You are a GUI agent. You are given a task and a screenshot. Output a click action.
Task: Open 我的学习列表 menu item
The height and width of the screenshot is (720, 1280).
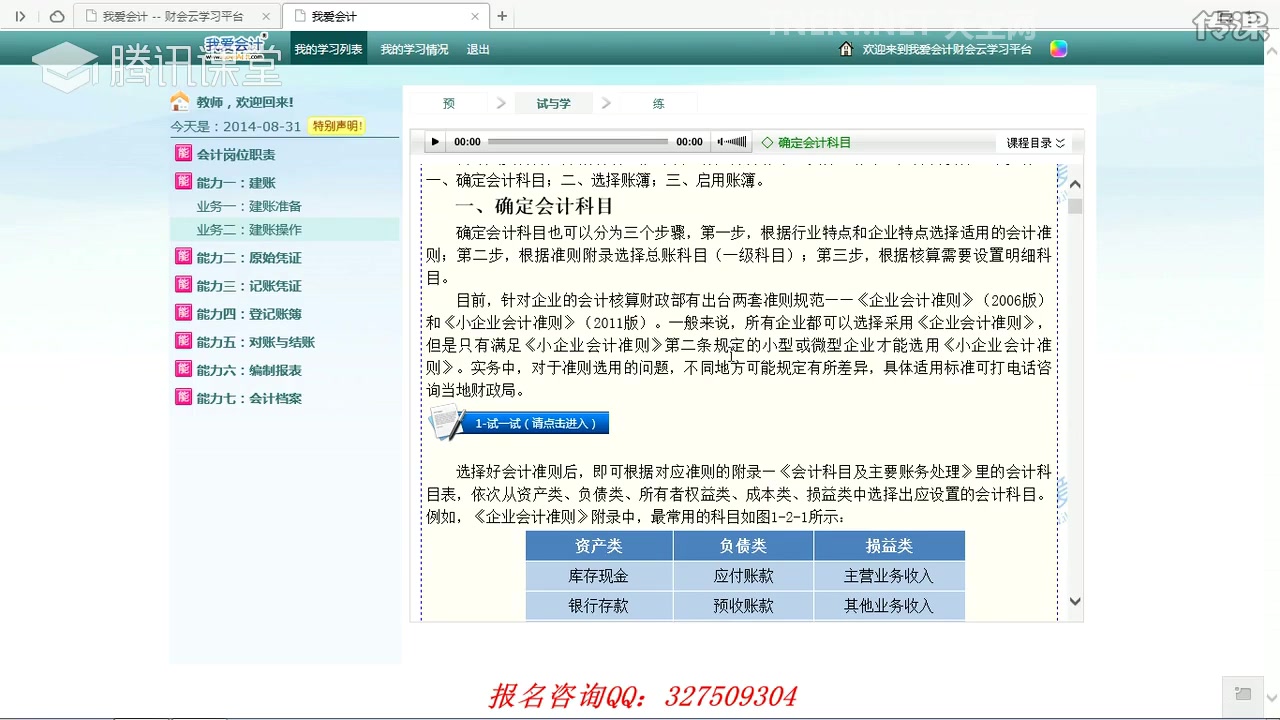point(328,49)
